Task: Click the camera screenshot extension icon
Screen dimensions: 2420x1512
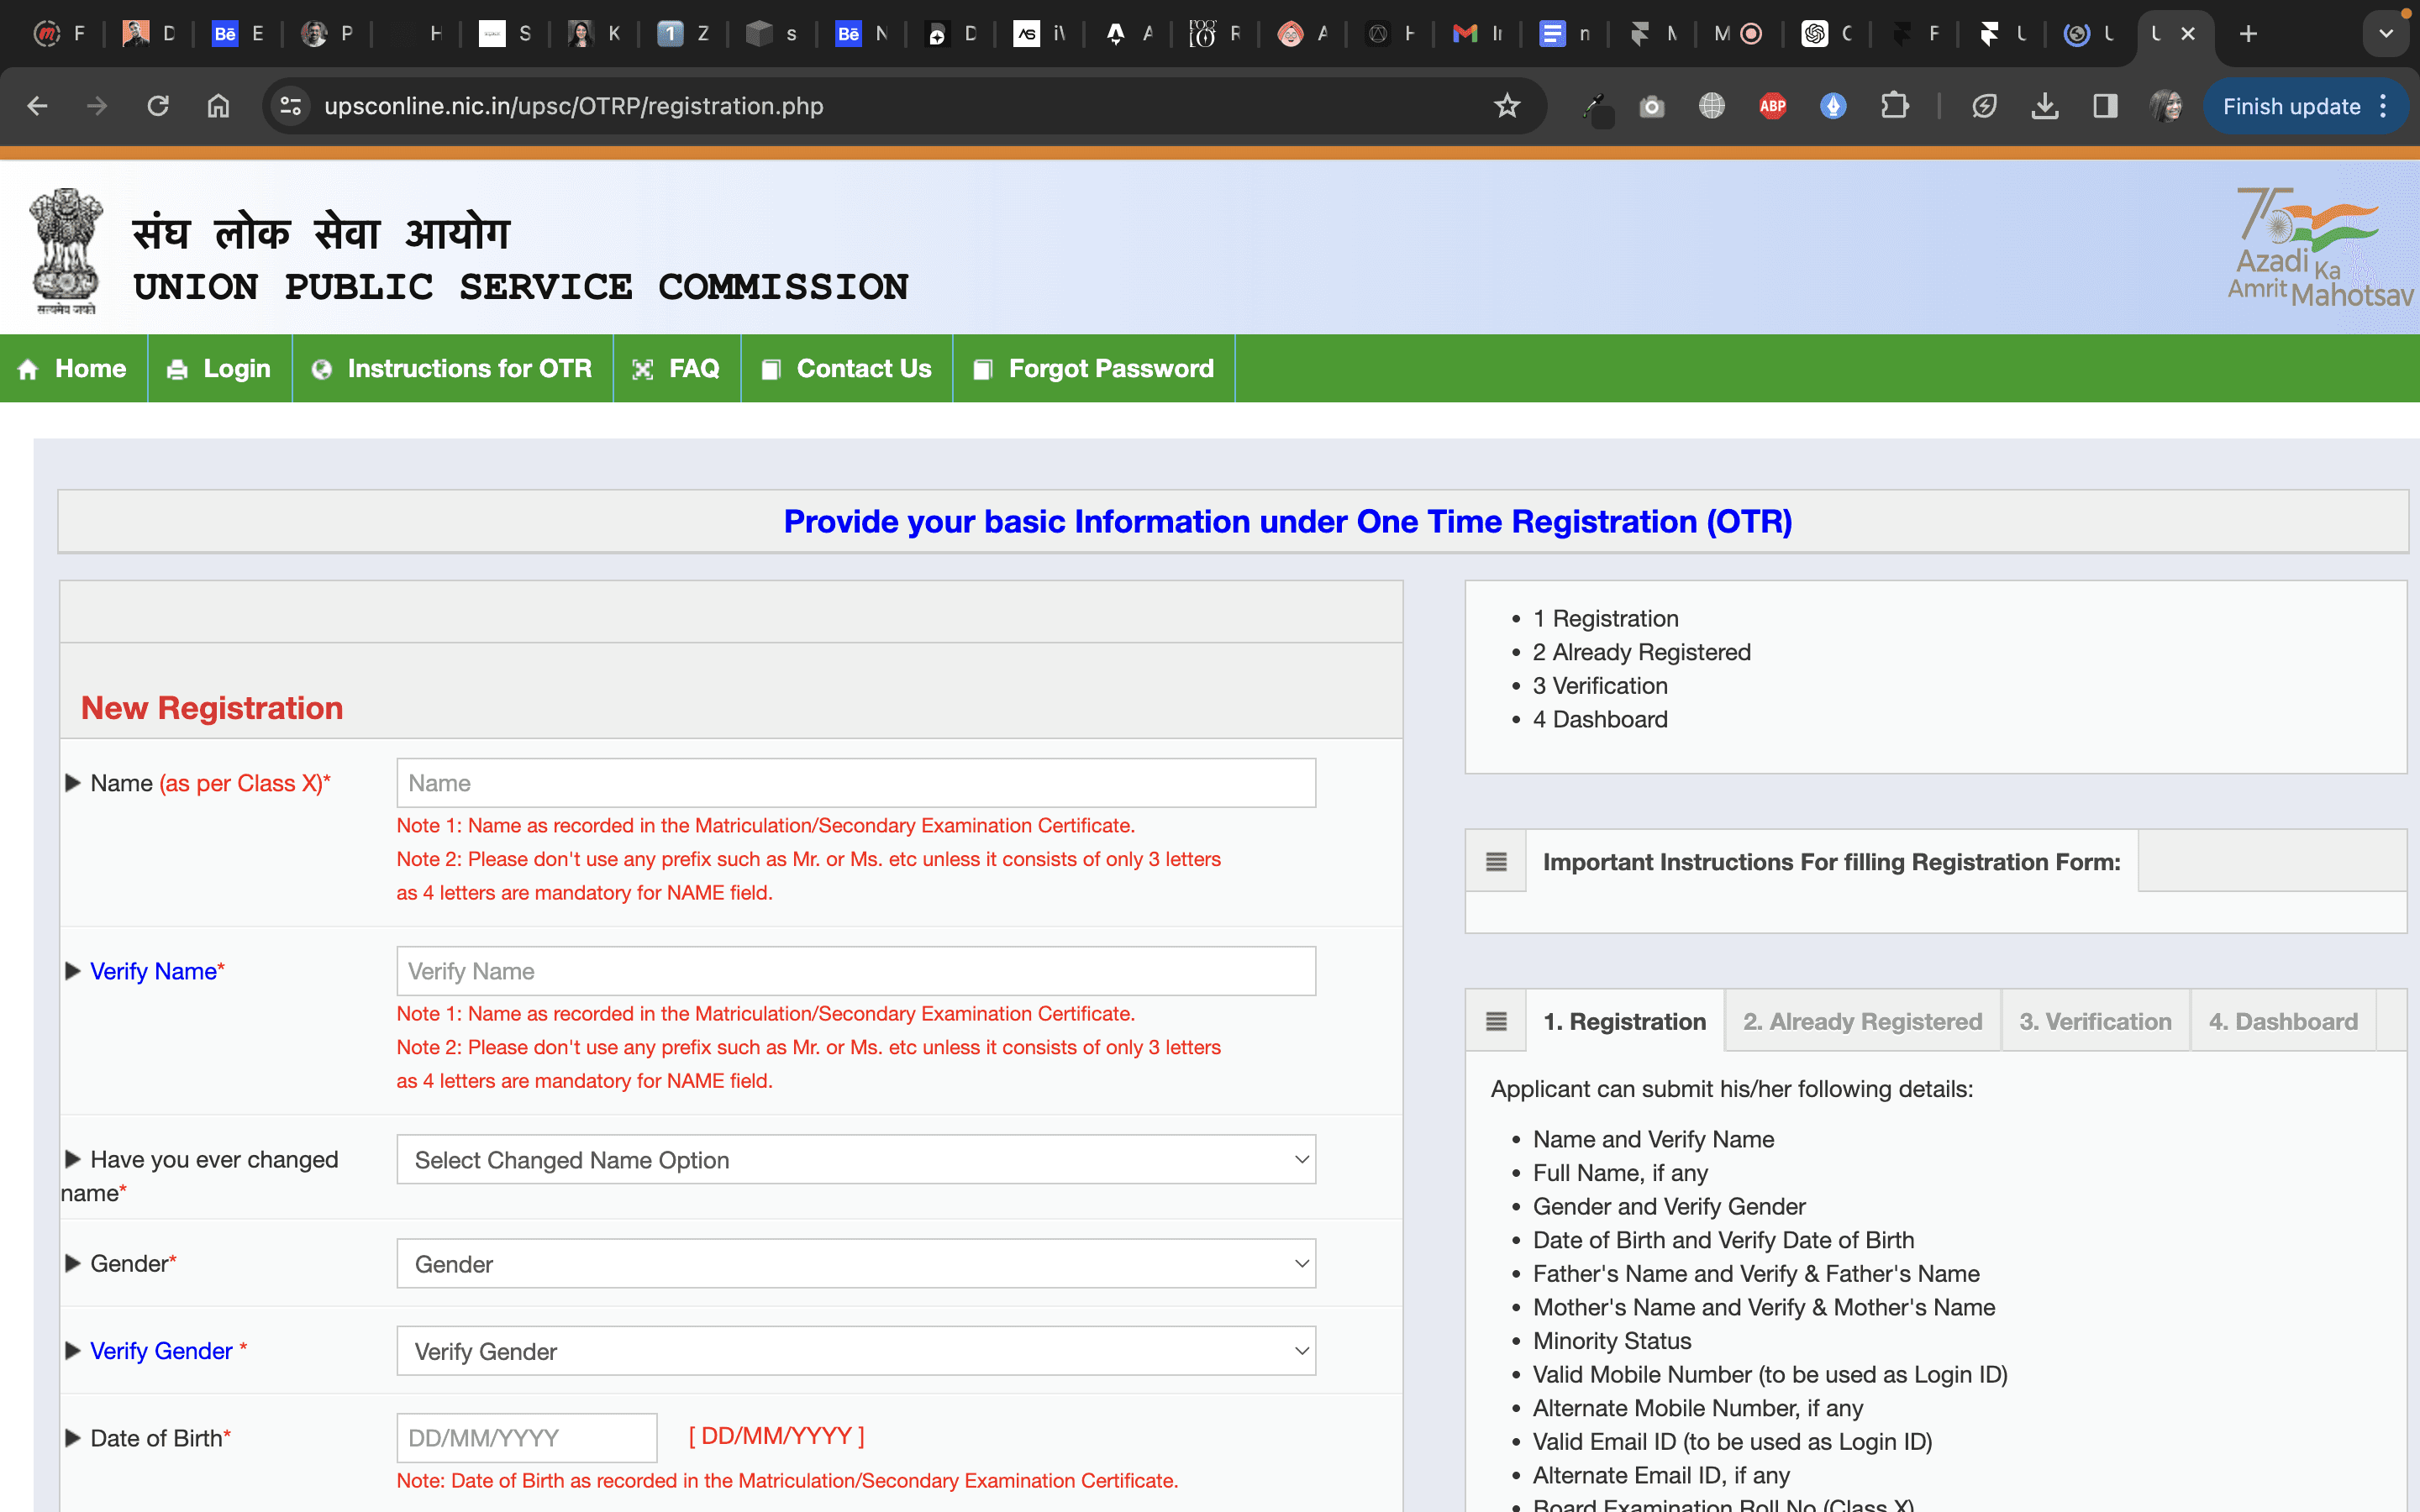Action: (1652, 106)
